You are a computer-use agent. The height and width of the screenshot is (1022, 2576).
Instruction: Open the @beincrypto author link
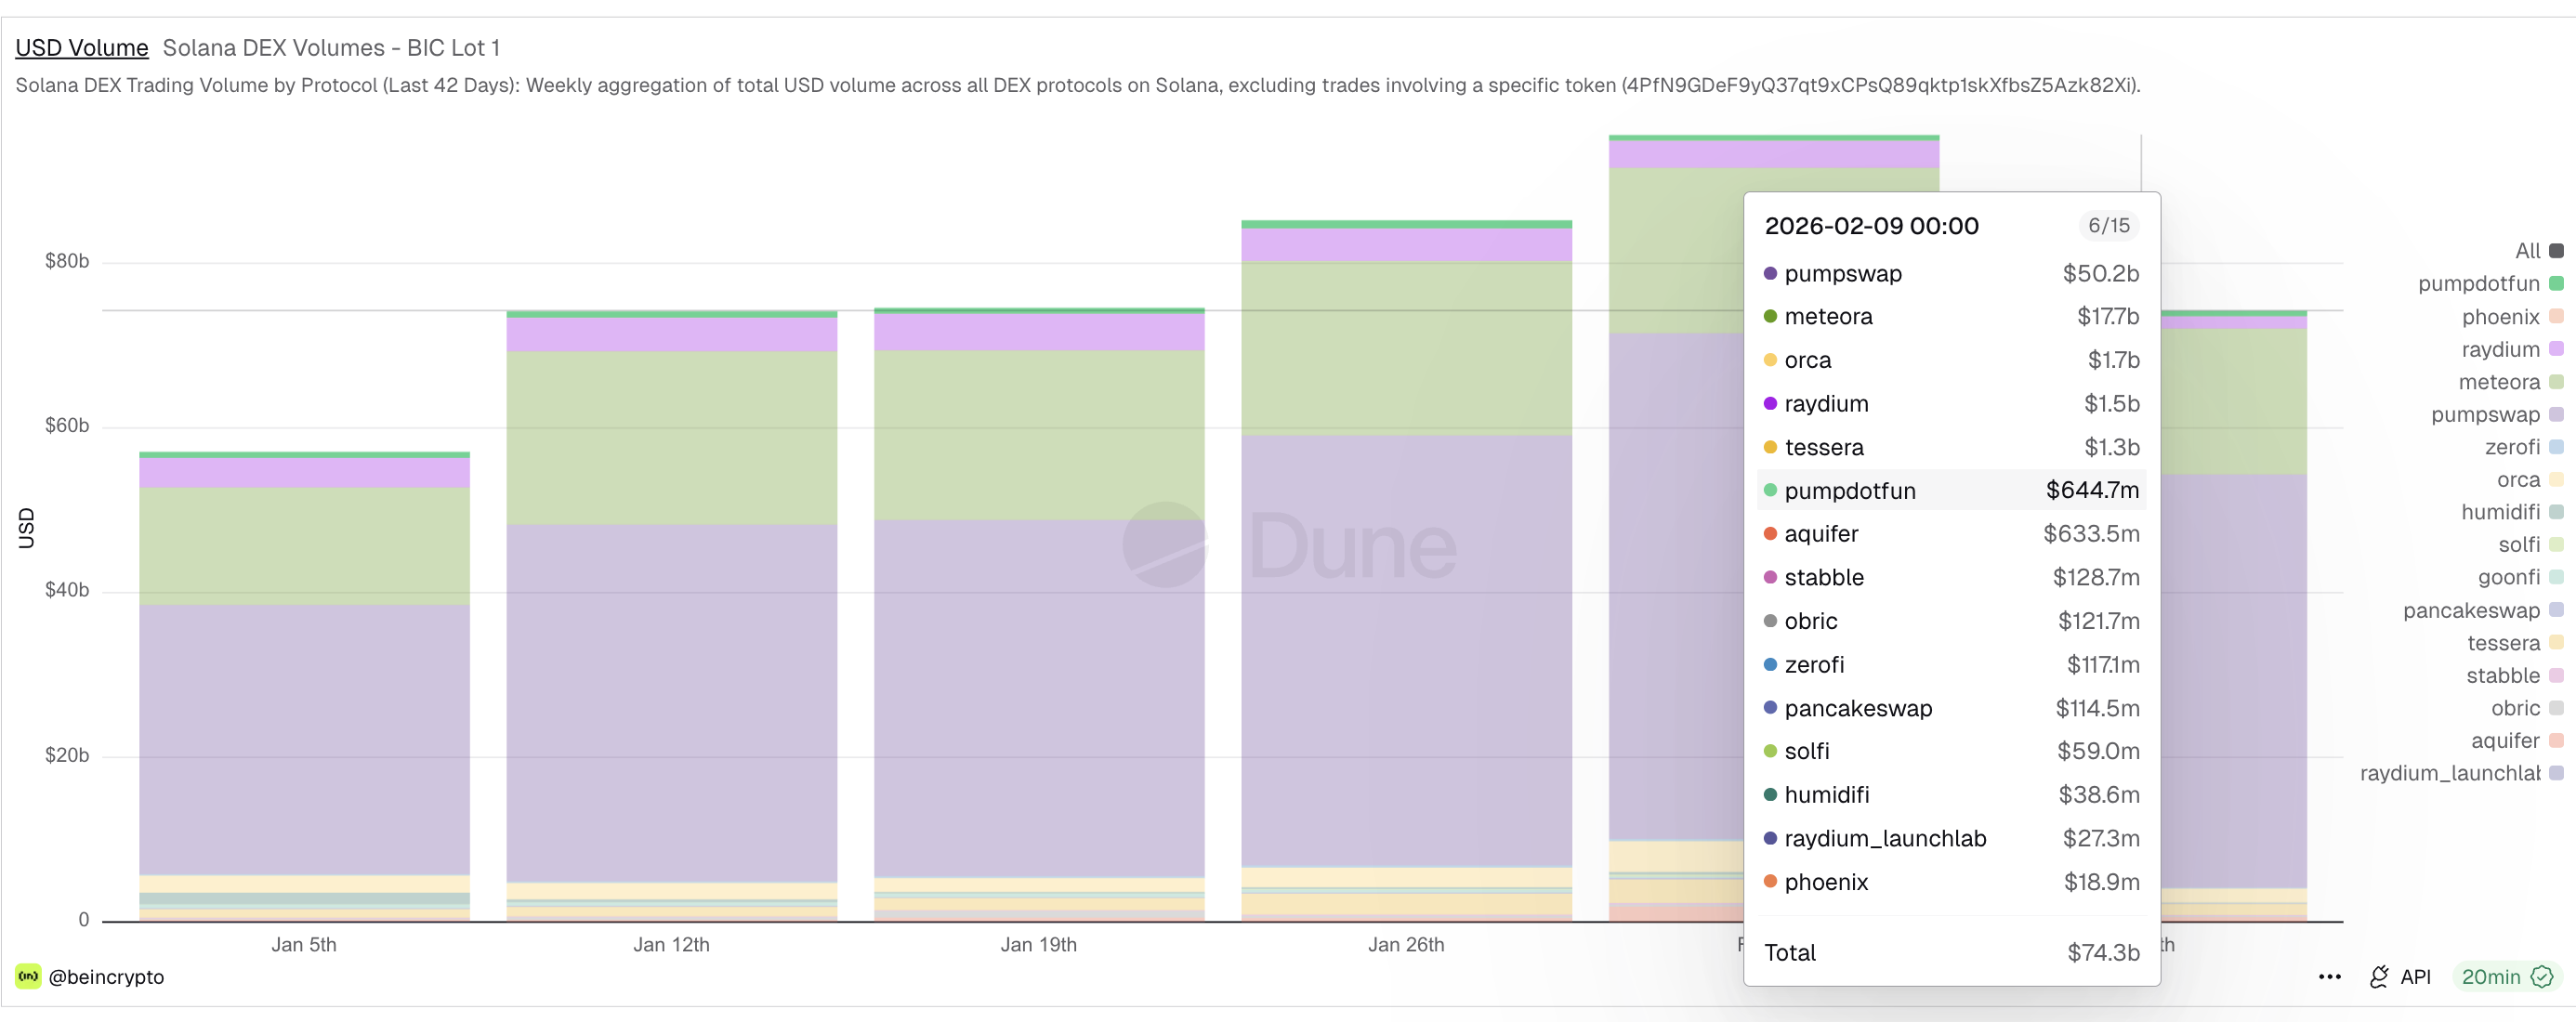tap(106, 977)
